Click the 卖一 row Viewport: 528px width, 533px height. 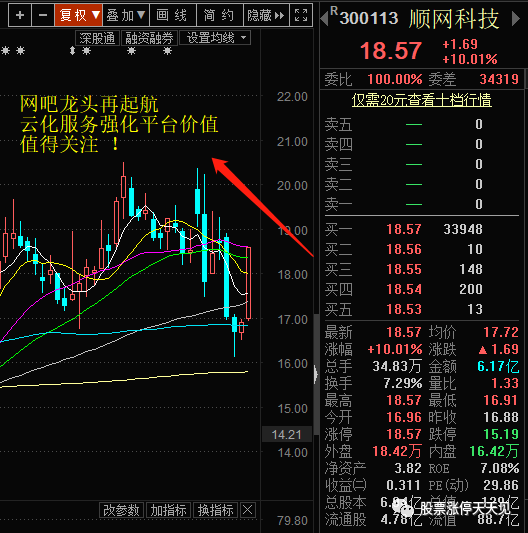(422, 204)
